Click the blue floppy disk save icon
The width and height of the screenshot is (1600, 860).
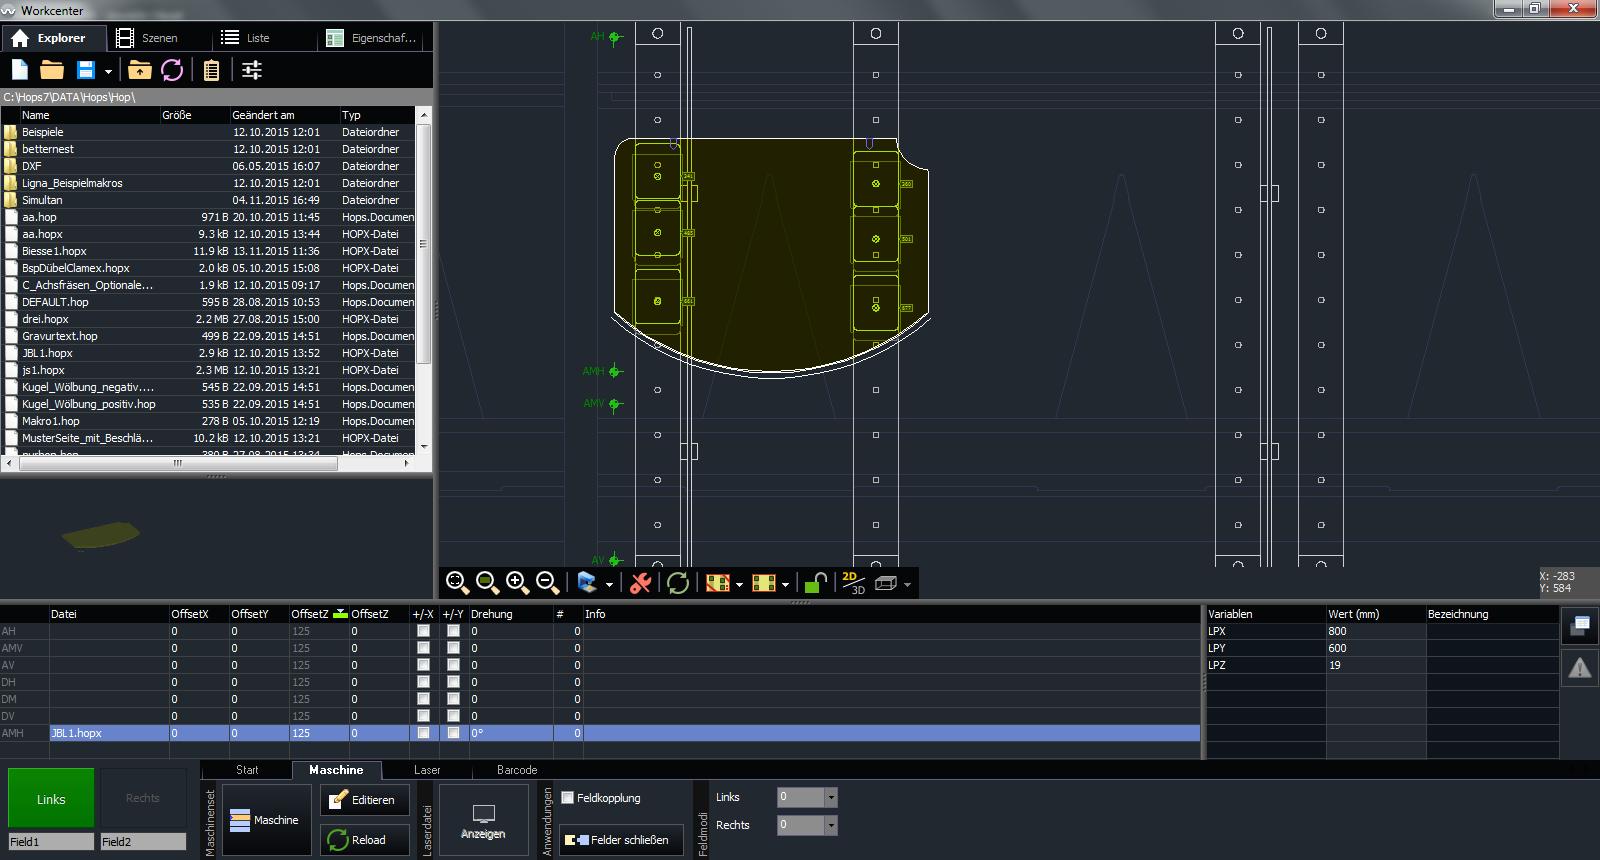pyautogui.click(x=86, y=70)
